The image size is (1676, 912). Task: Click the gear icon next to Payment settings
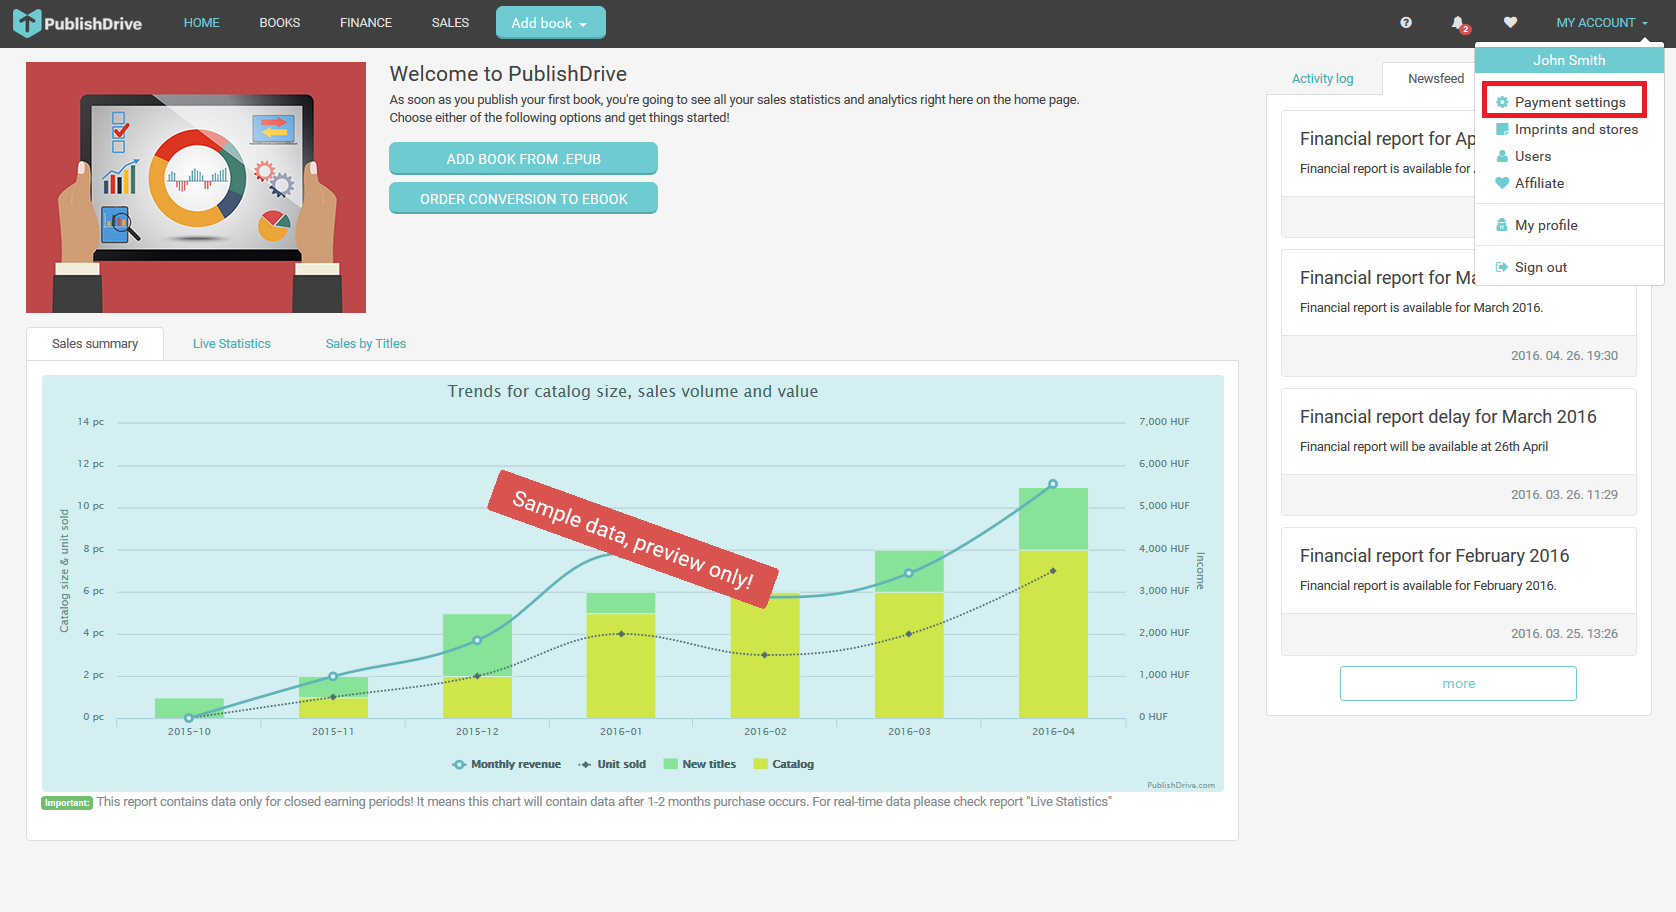point(1502,102)
